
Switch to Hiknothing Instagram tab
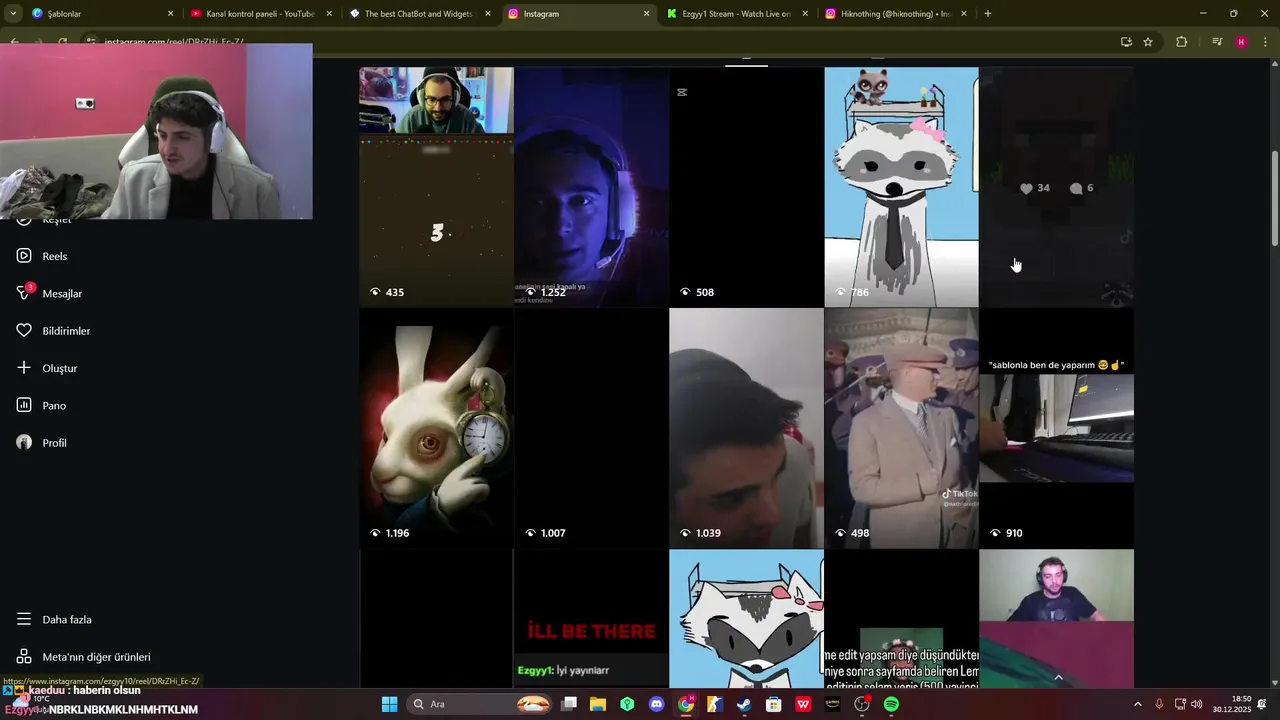pos(895,14)
